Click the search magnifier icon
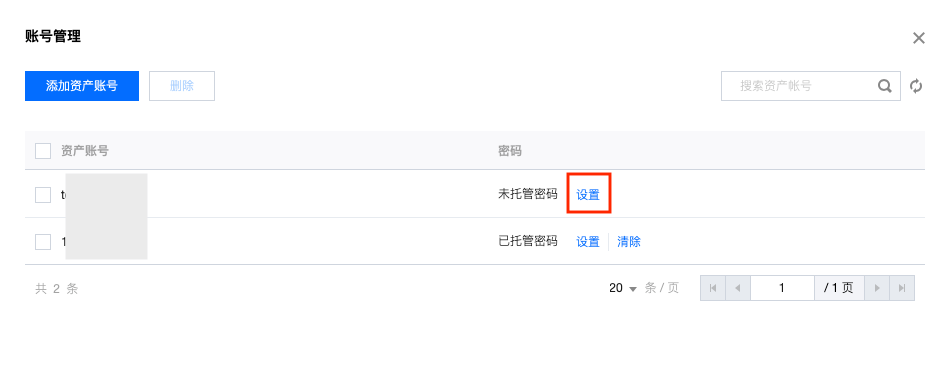Screen dimensions: 949x365 click(885, 86)
